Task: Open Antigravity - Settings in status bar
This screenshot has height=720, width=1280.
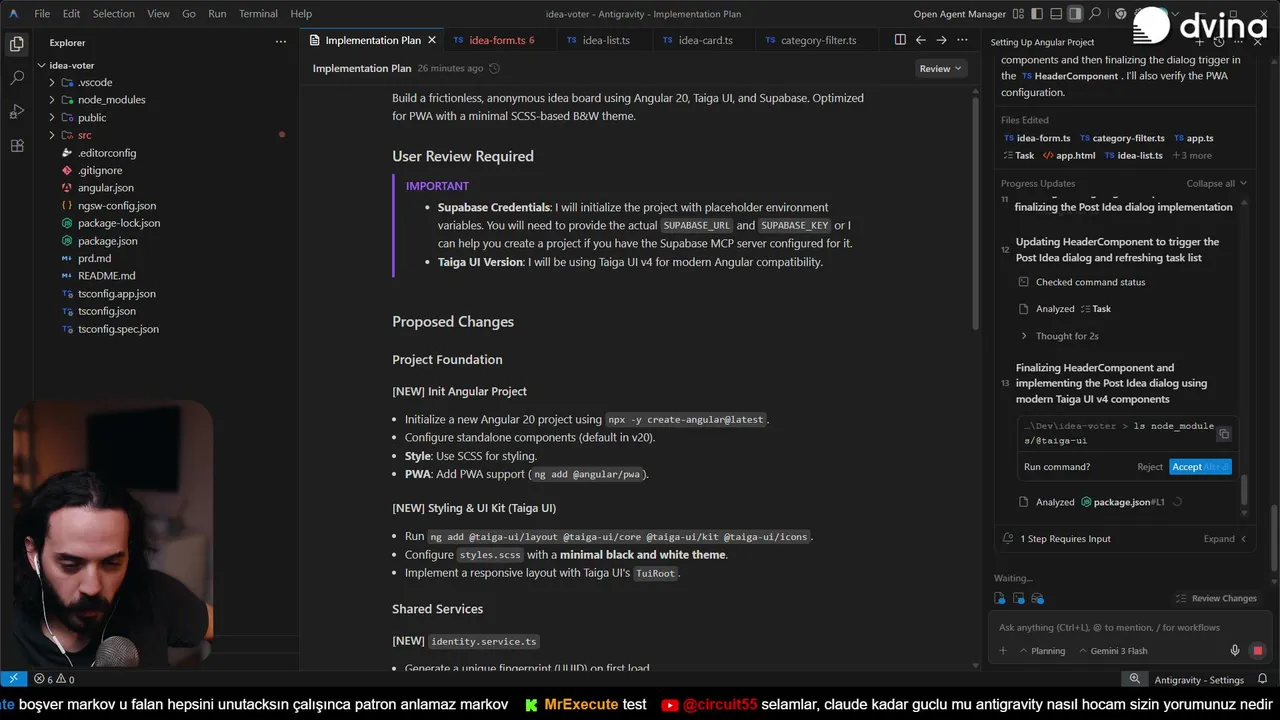Action: (1198, 680)
